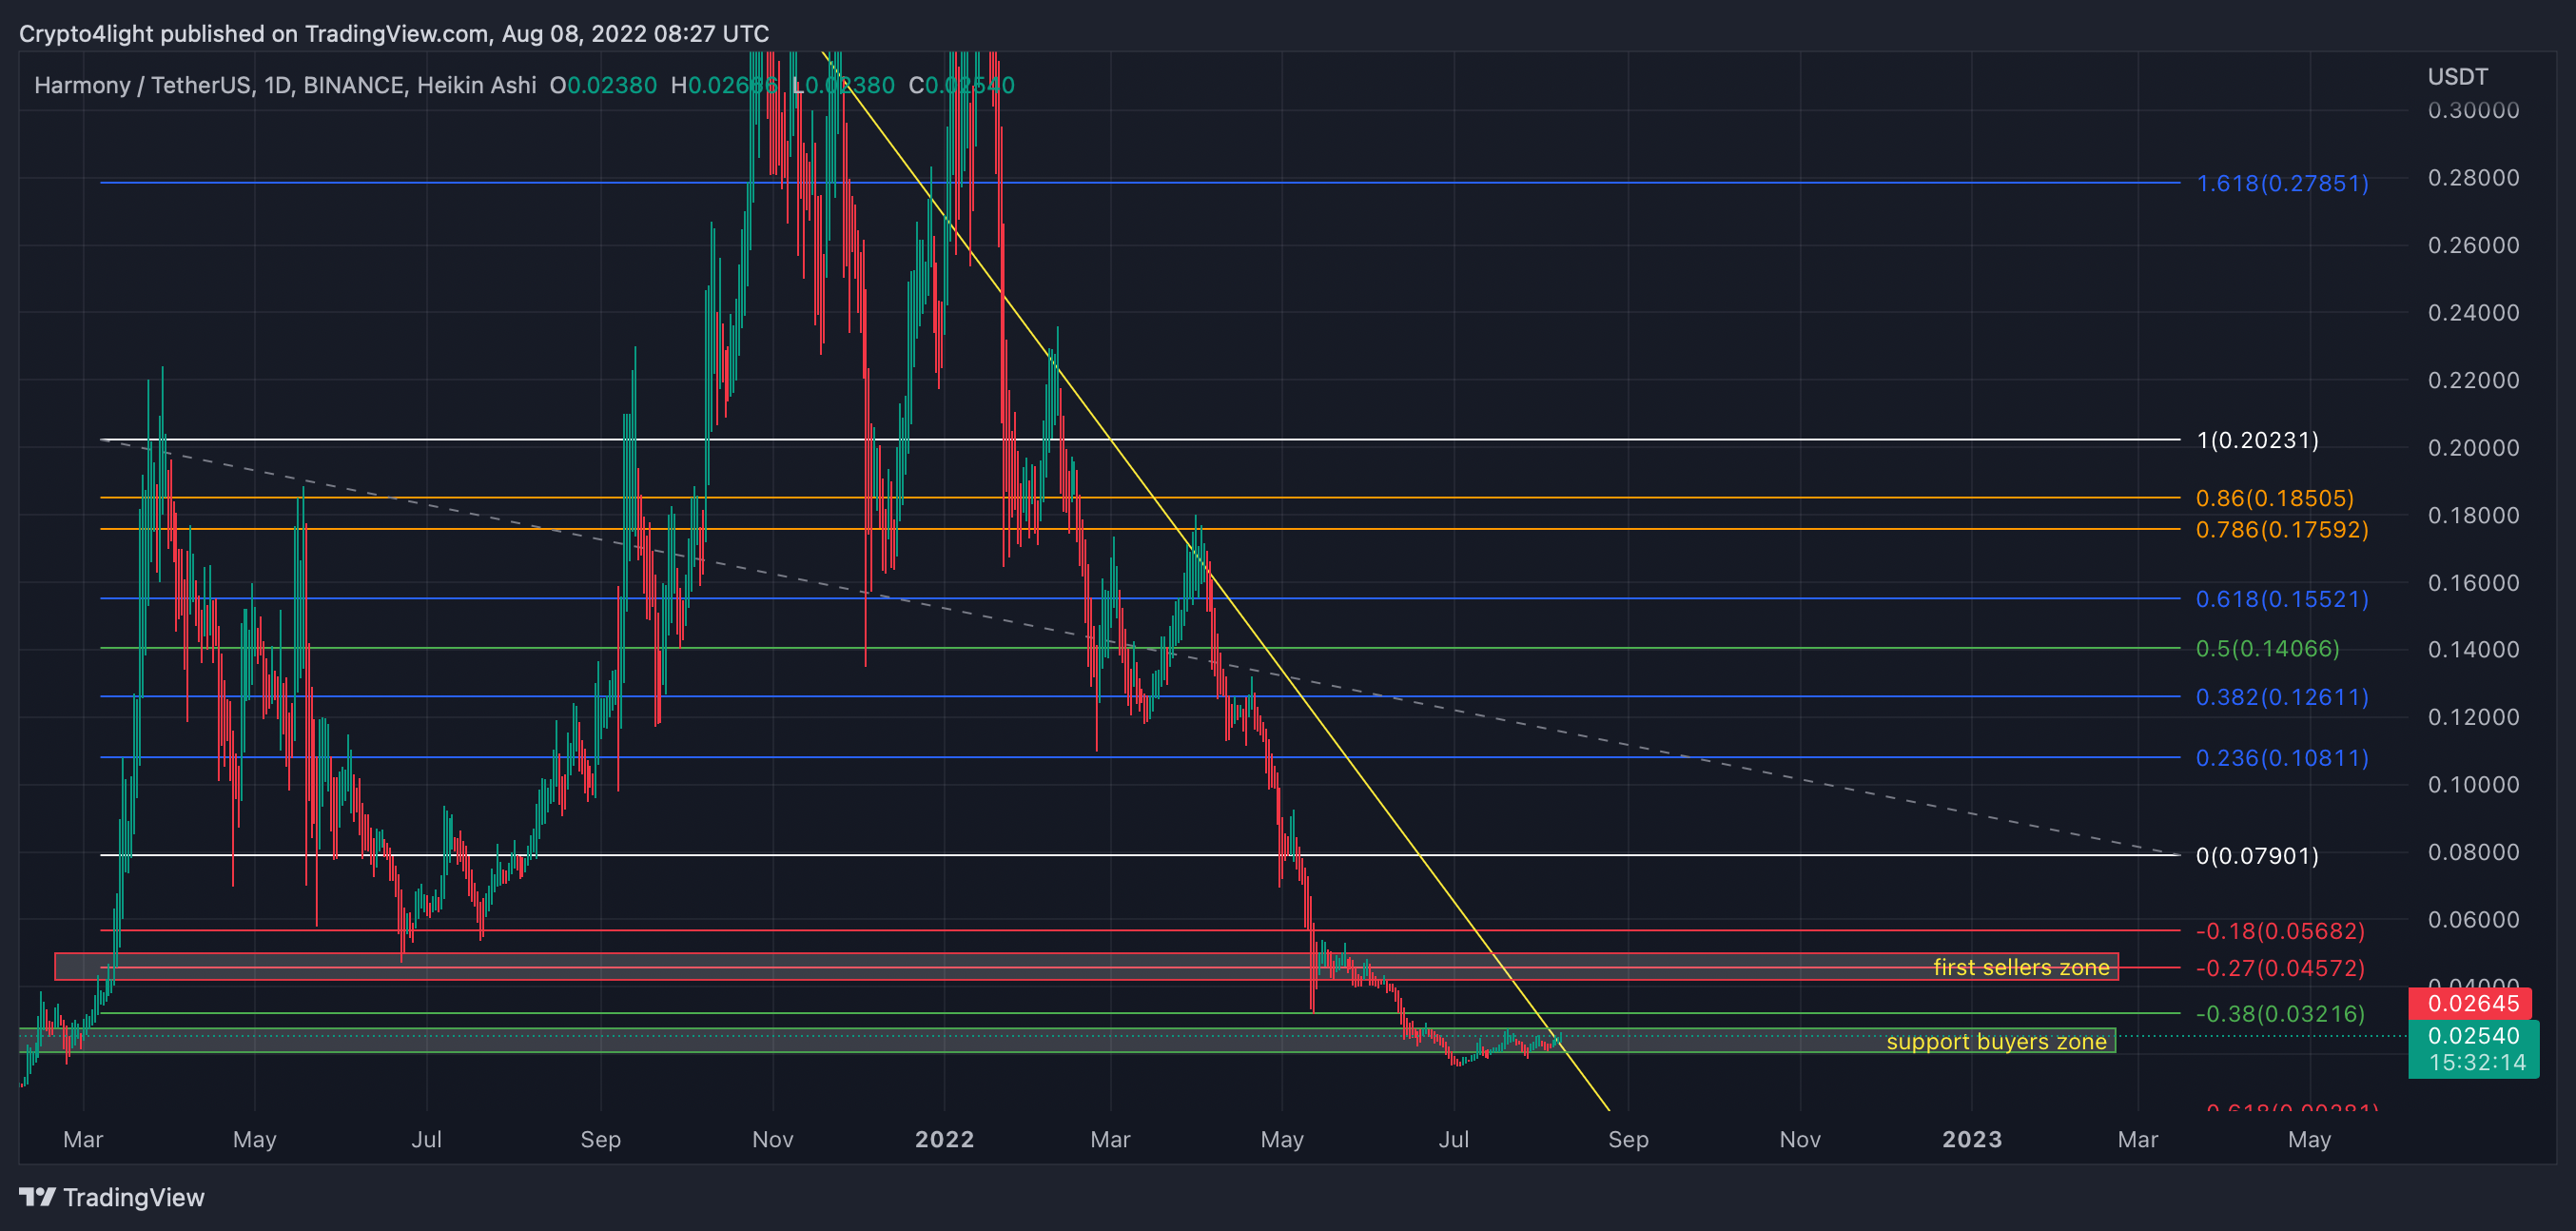Click the -0.38(0.03216) Fibonacci label
Screen dimensions: 2576x1231
(2280, 1014)
